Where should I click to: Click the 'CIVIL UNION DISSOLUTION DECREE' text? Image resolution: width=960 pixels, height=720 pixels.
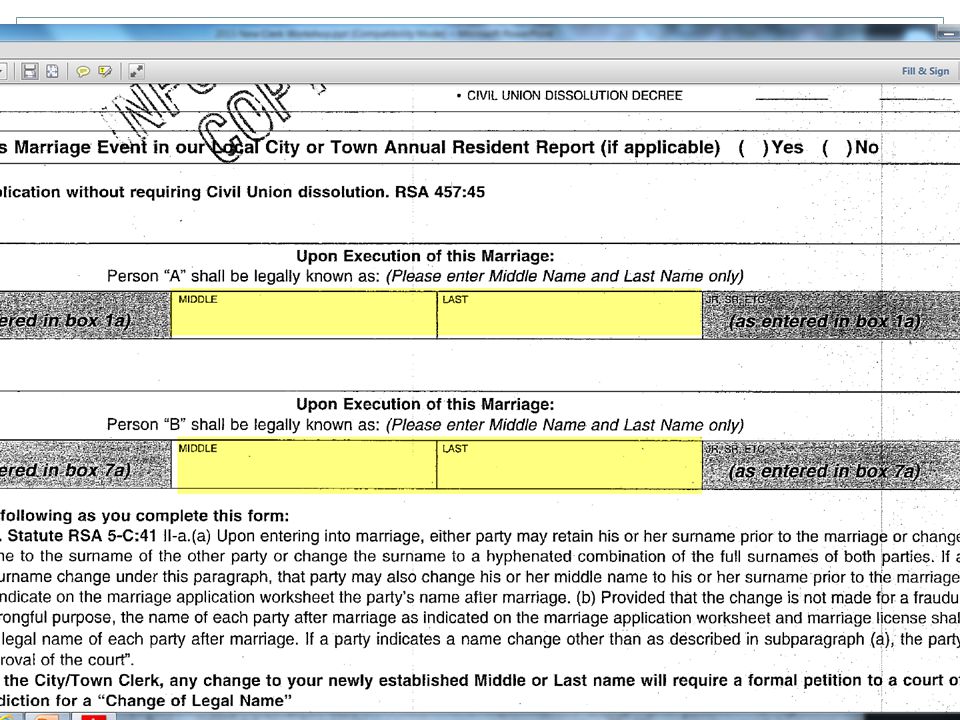click(x=574, y=96)
